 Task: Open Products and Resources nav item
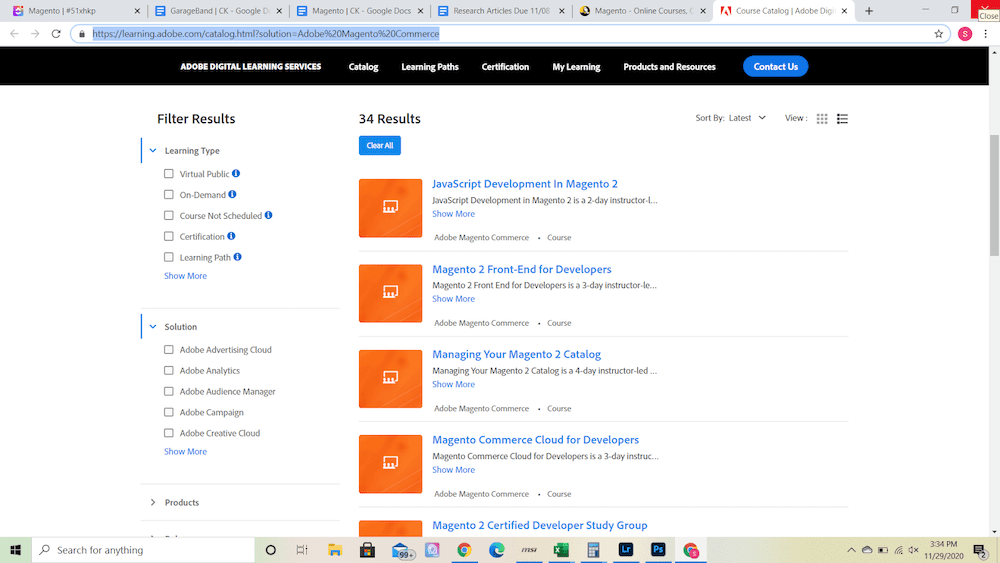click(x=670, y=66)
